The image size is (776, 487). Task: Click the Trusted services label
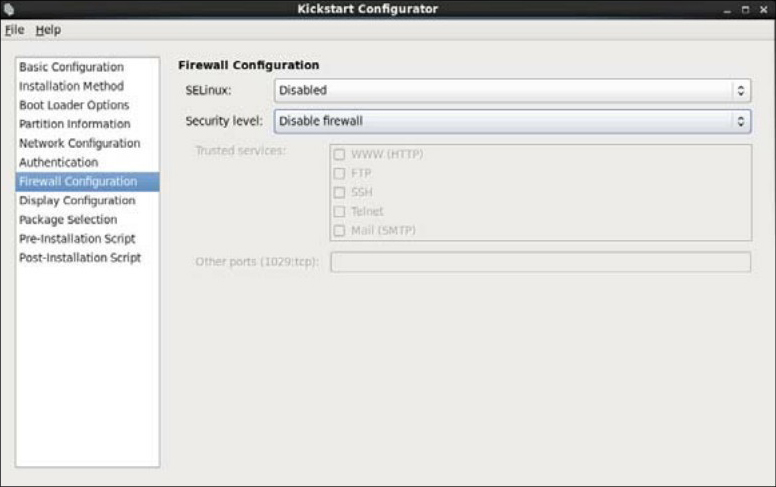241,150
